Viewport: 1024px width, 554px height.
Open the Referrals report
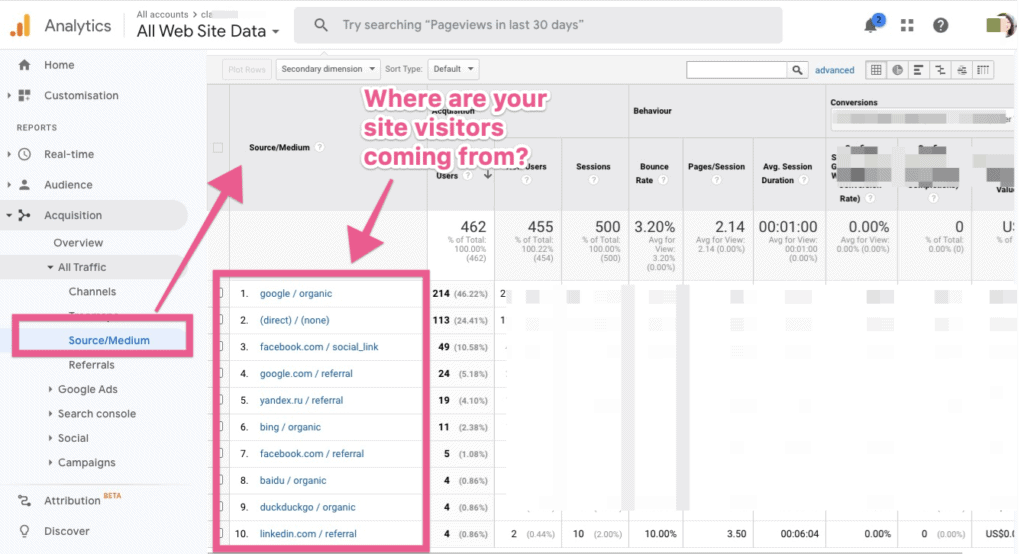91,365
